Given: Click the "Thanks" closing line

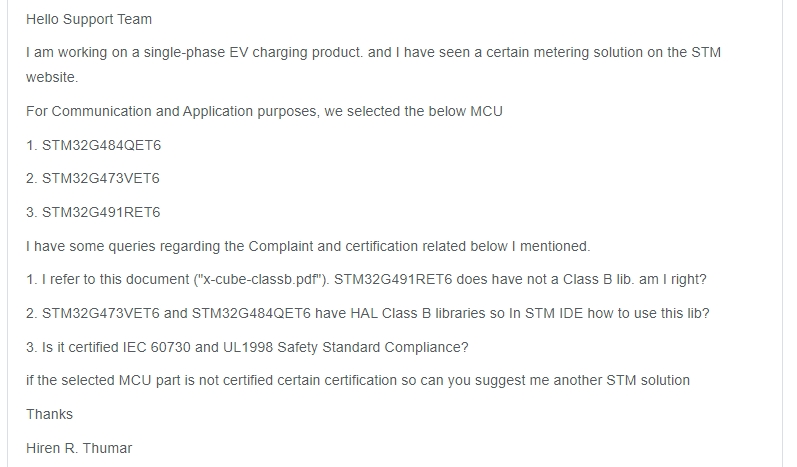Looking at the screenshot, I should pos(49,414).
